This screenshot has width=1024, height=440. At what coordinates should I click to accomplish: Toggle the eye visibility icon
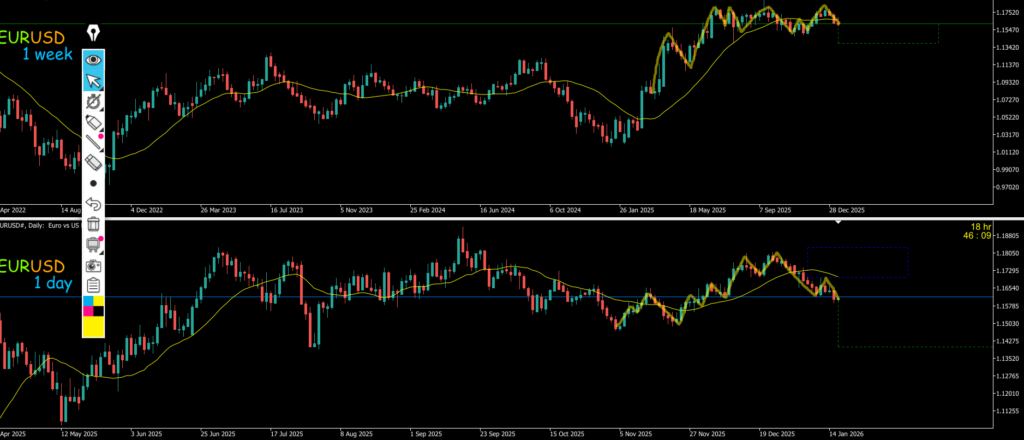[x=94, y=59]
